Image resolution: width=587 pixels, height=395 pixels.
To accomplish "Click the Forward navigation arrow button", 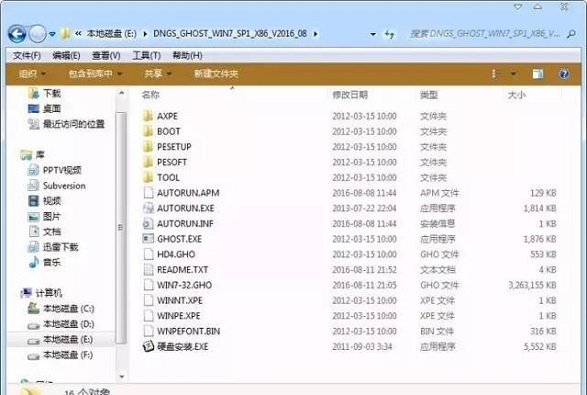I will click(x=37, y=34).
